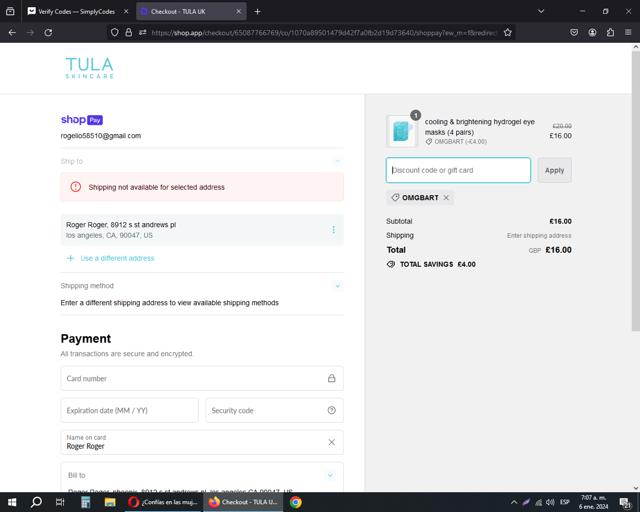View site security padlock information
The width and height of the screenshot is (640, 512).
click(x=129, y=33)
